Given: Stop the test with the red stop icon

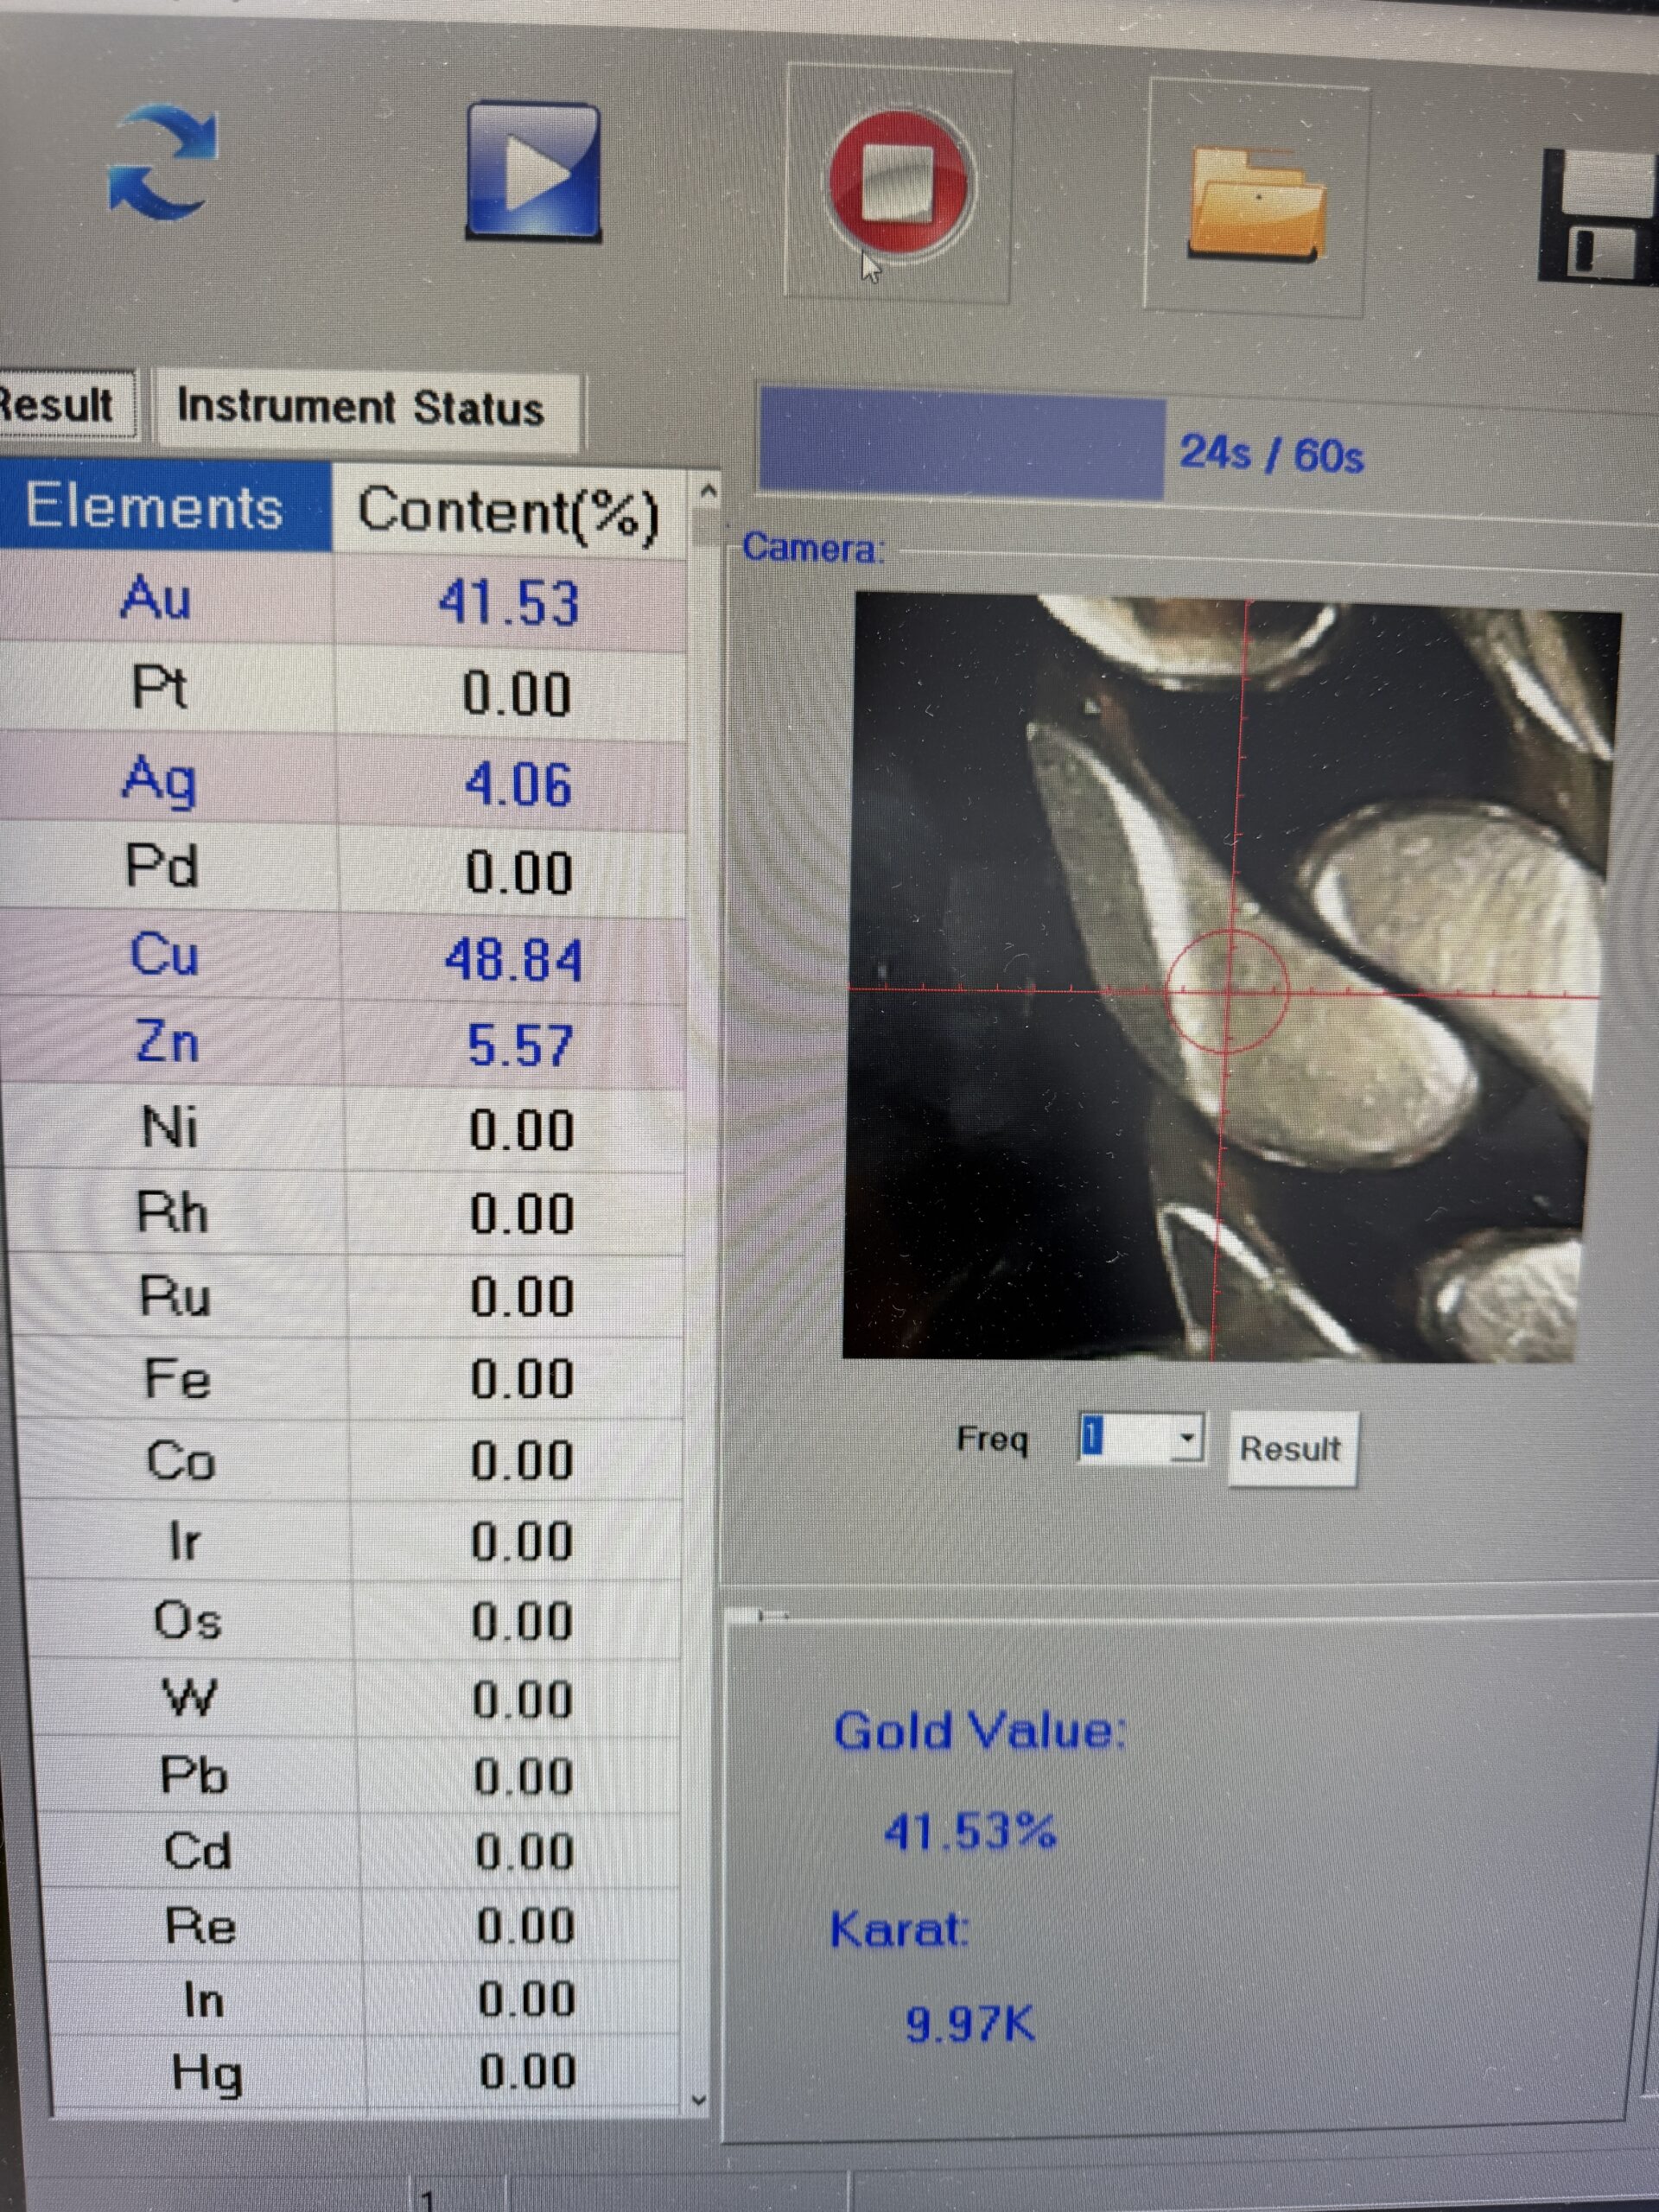Looking at the screenshot, I should click(898, 183).
